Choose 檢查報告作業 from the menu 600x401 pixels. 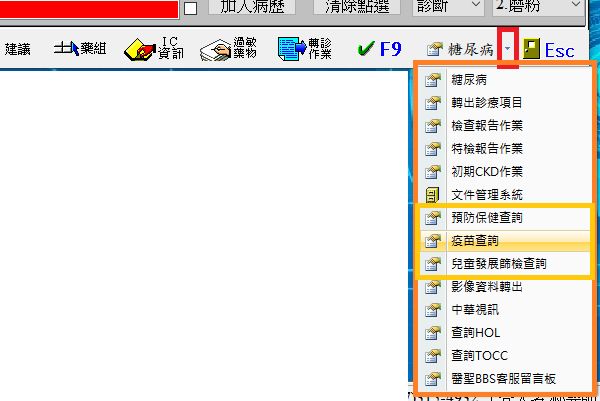pos(487,125)
